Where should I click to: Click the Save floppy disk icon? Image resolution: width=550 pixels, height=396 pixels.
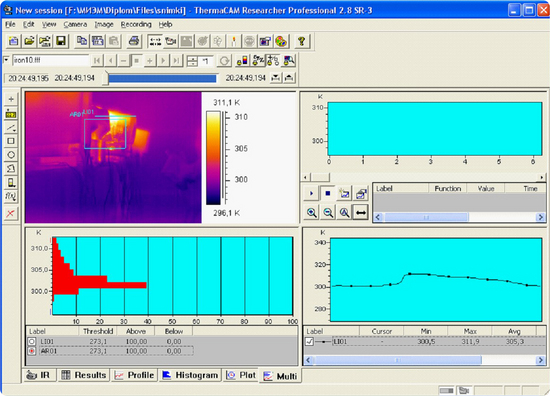pyautogui.click(x=61, y=41)
